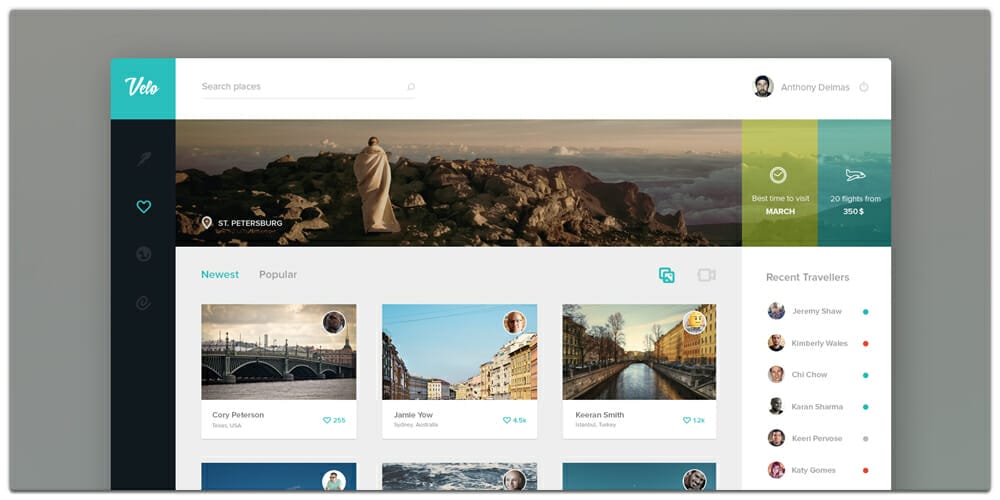Screen dimensions: 1000x500
Task: Click Kimberly Wales's avatar
Action: click(776, 343)
